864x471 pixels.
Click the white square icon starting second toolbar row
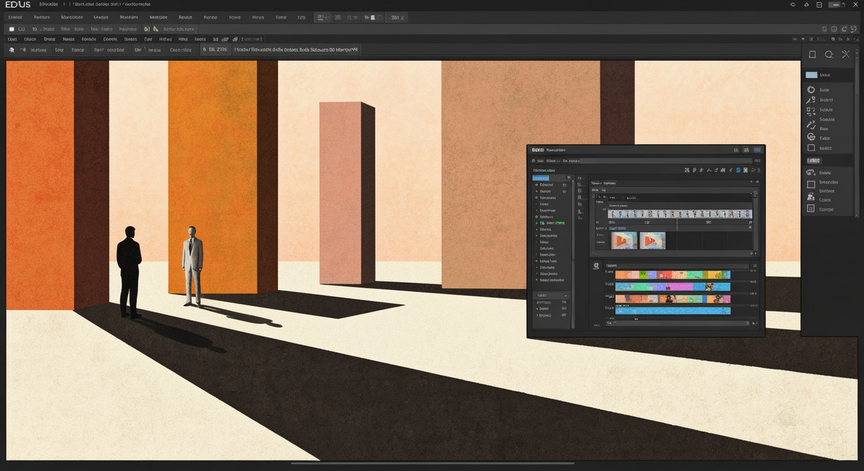click(x=11, y=29)
